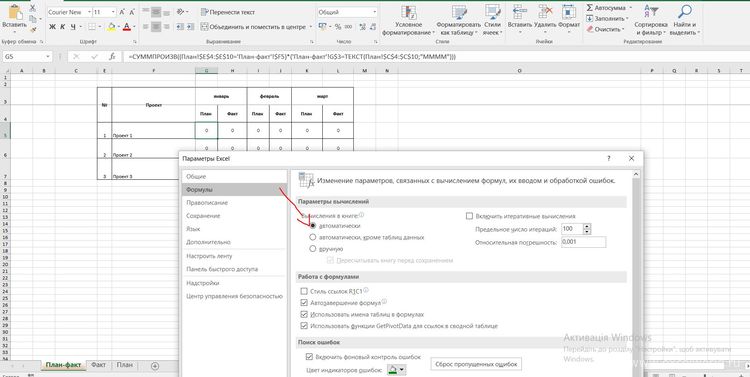This screenshot has width=750, height=377.
Task: Click the Copy icon in clipboard group
Action: click(33, 19)
